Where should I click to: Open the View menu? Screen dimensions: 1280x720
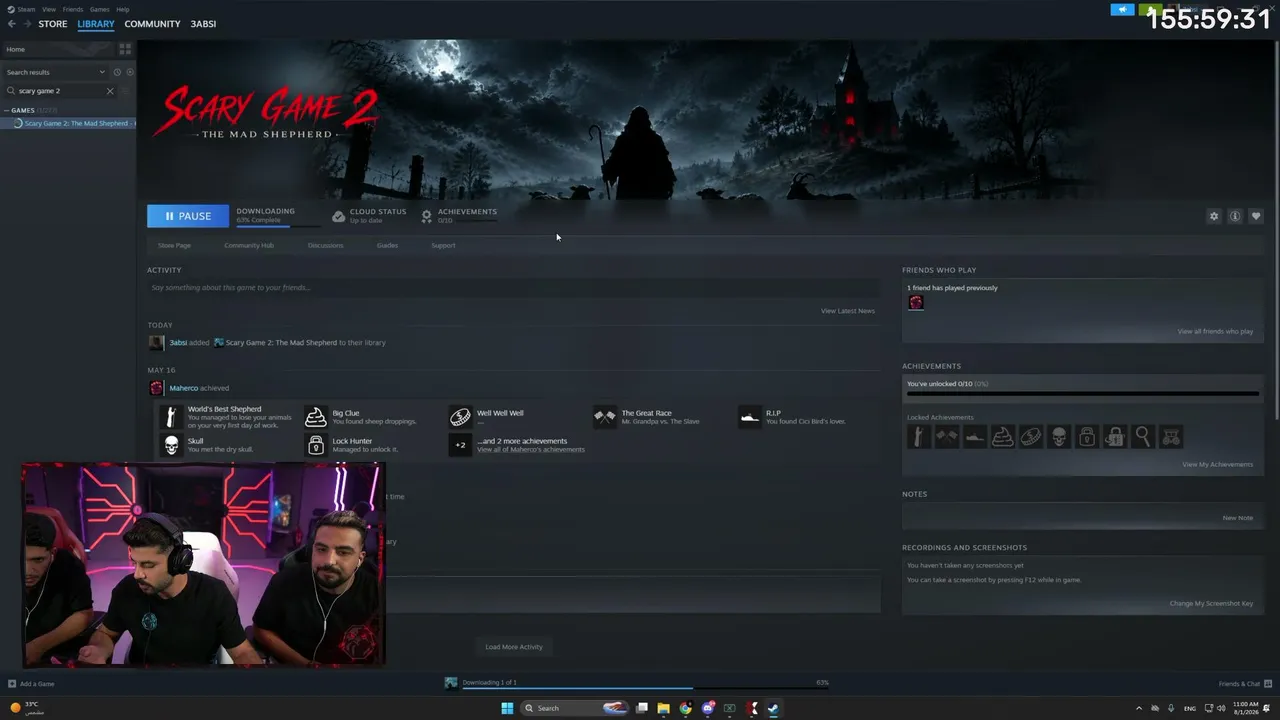(x=49, y=9)
